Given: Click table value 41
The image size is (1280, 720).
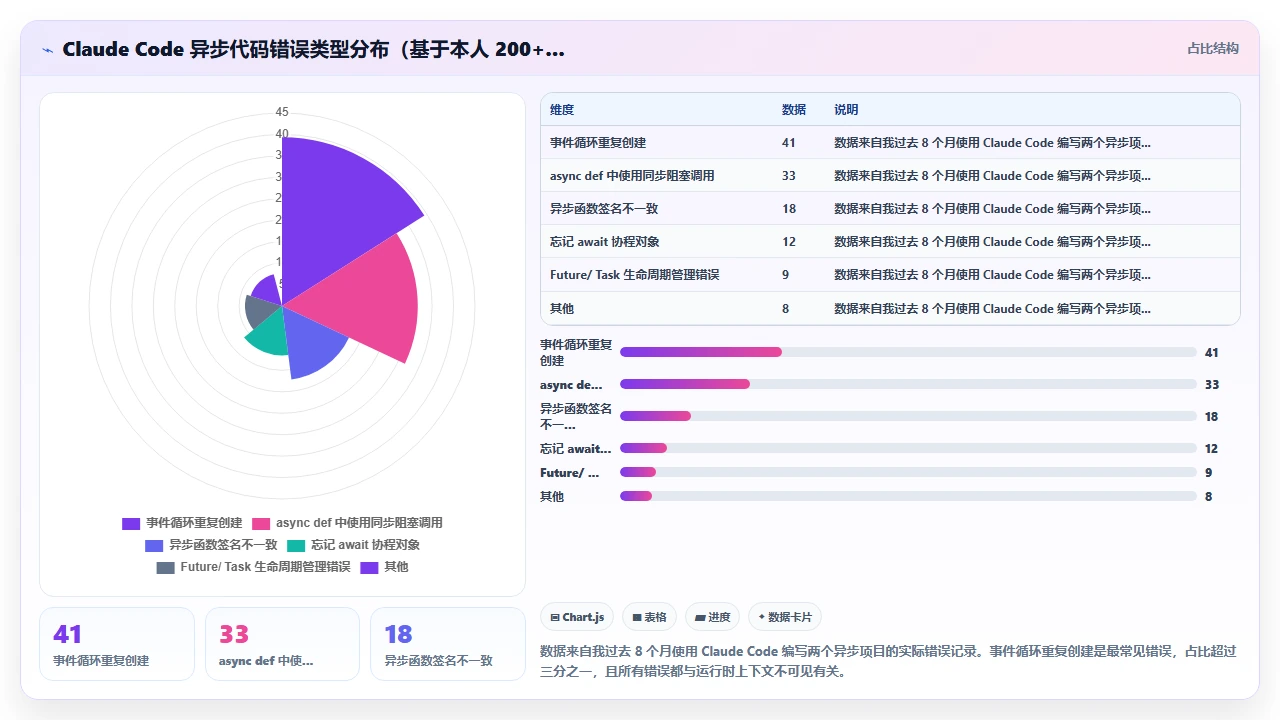Looking at the screenshot, I should (x=789, y=143).
